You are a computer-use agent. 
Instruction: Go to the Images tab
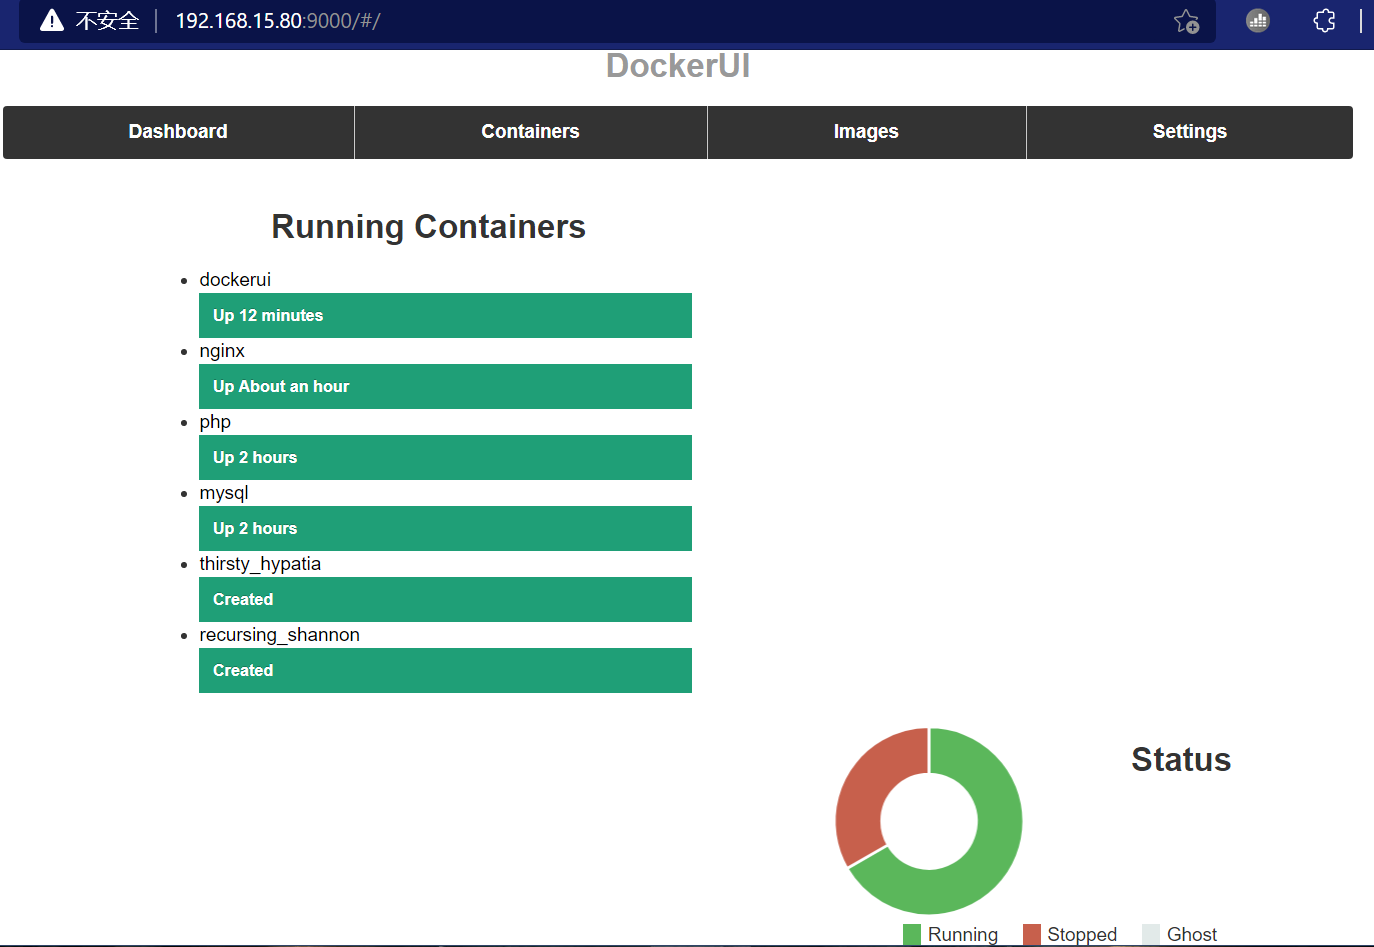[x=866, y=132]
